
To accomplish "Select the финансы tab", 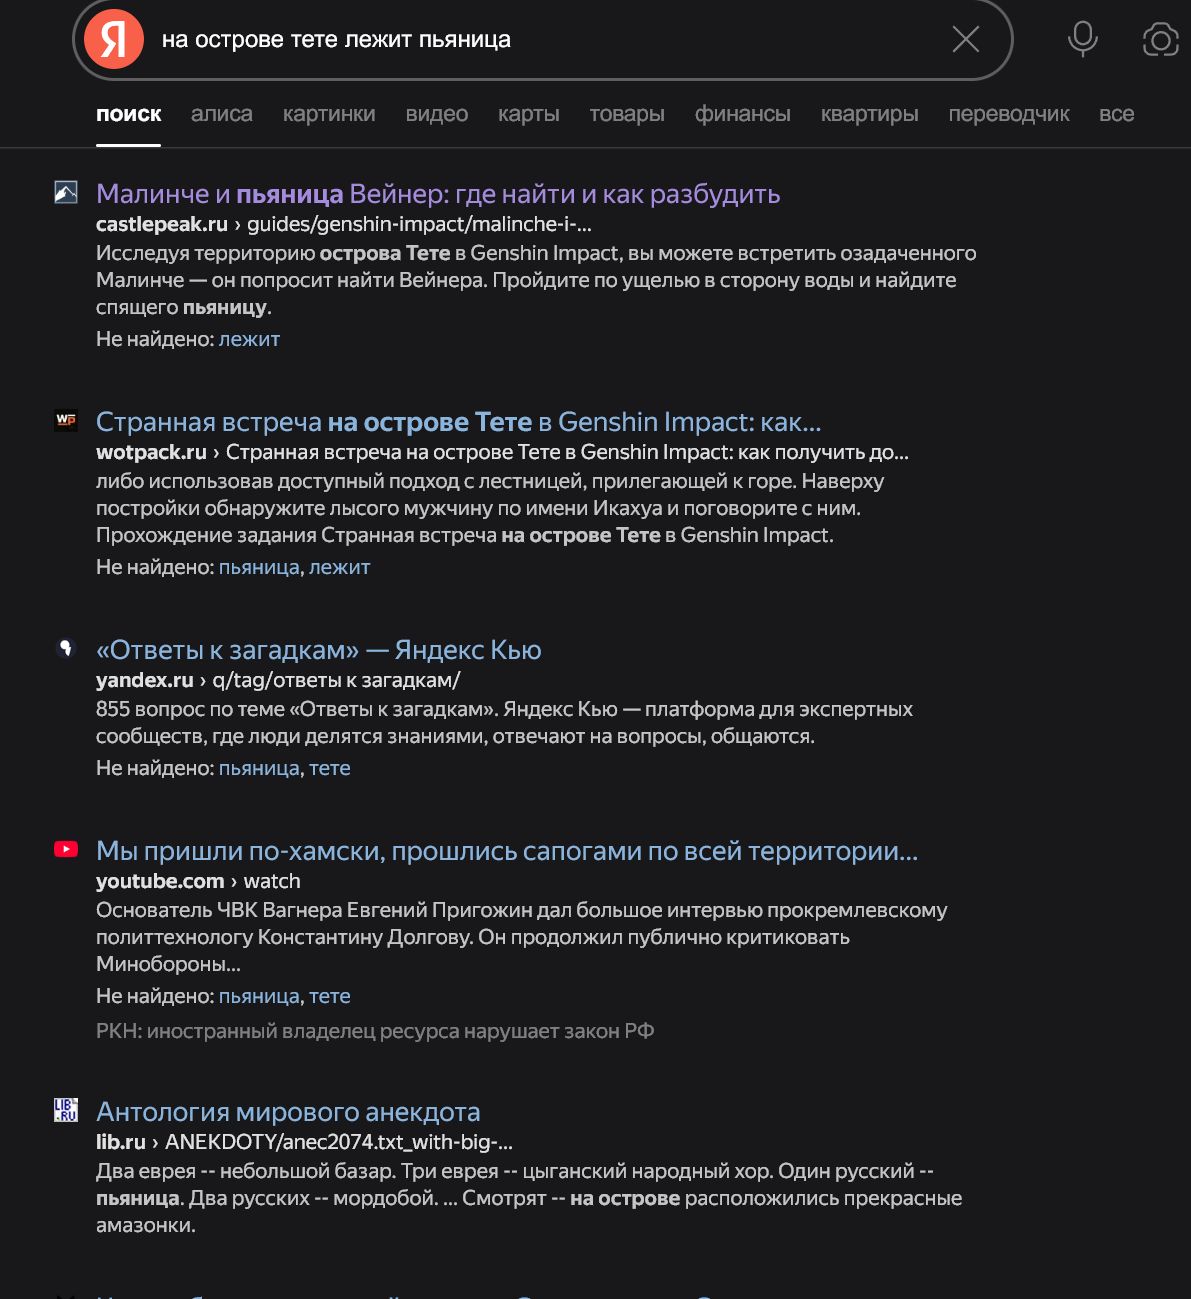I will 743,114.
